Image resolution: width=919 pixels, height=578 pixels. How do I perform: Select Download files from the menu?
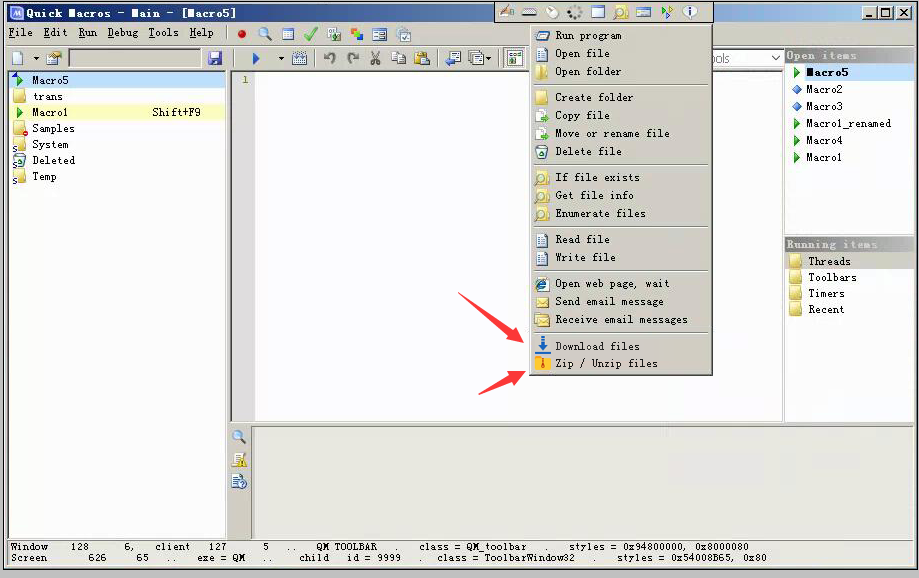tap(597, 346)
